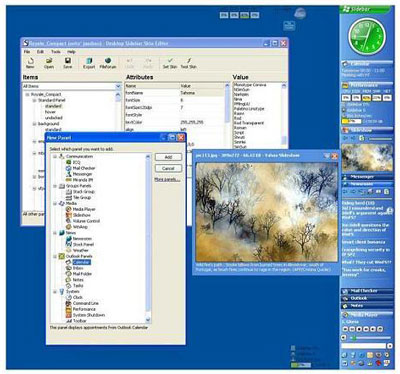Click slideshow panel progress slider in sidebar
Image resolution: width=400 pixels, height=374 pixels.
coord(380,138)
